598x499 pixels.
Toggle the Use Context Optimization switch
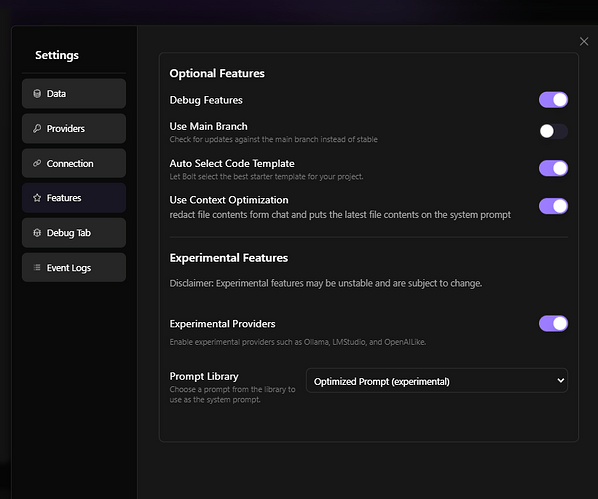553,206
